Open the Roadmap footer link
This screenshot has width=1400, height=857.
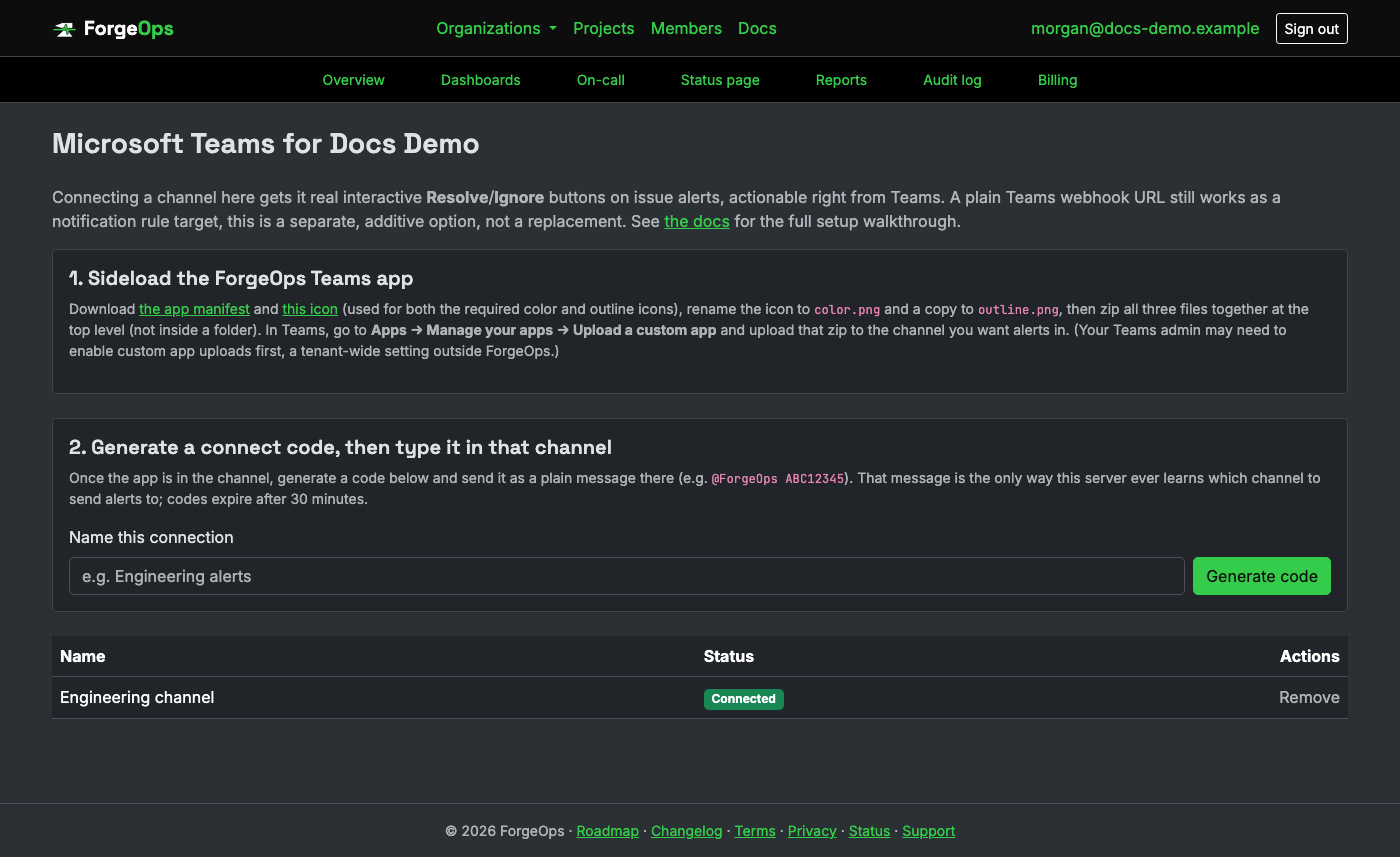pyautogui.click(x=607, y=831)
